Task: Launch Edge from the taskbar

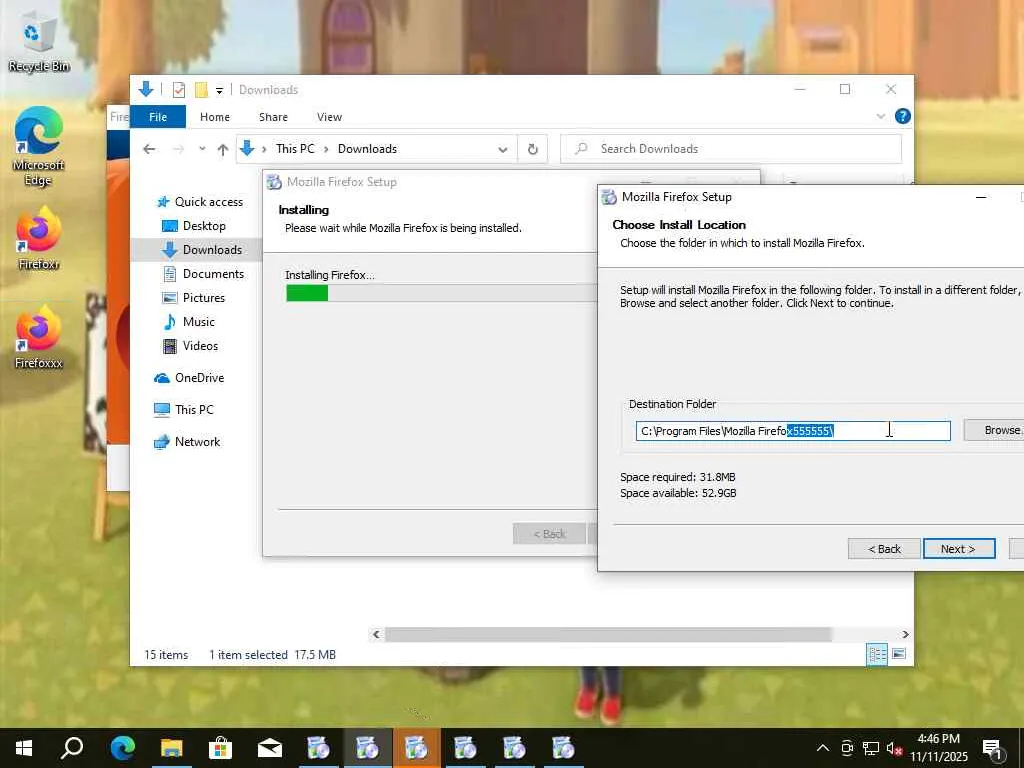Action: click(122, 748)
